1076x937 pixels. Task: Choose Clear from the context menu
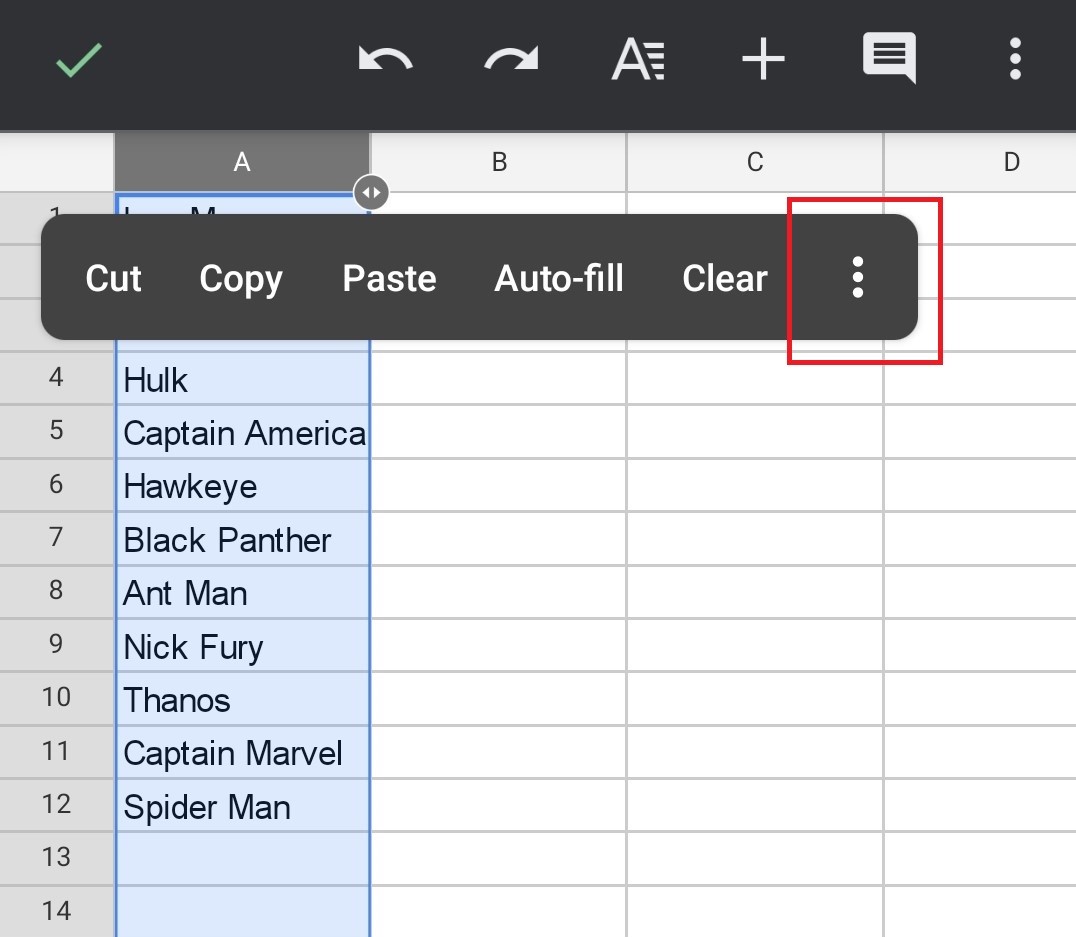[725, 279]
